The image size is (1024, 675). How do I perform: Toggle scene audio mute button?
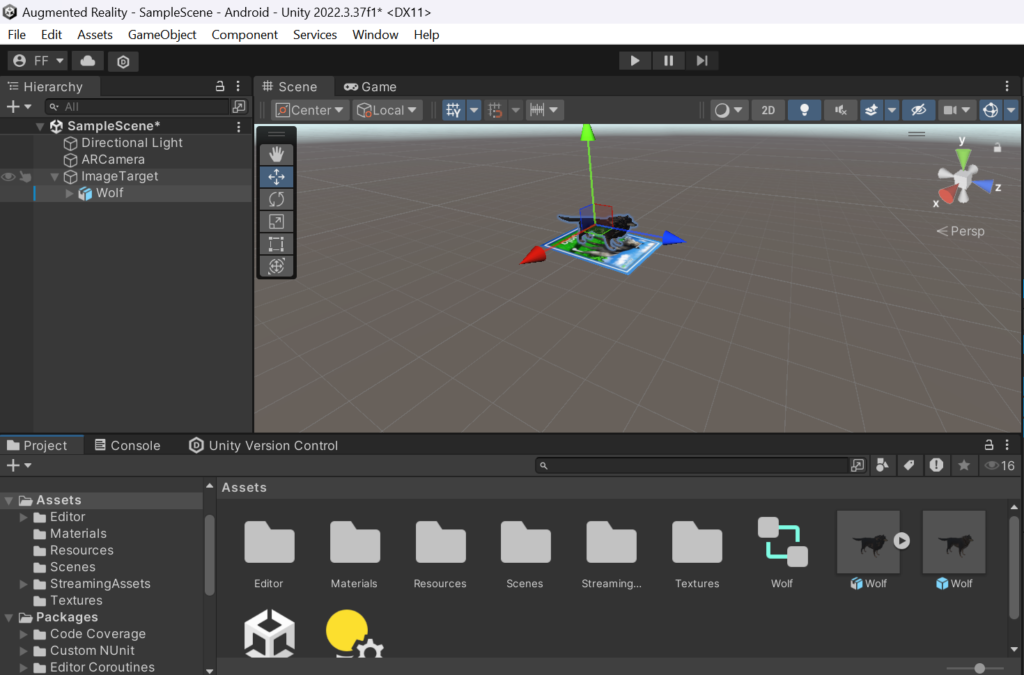840,110
